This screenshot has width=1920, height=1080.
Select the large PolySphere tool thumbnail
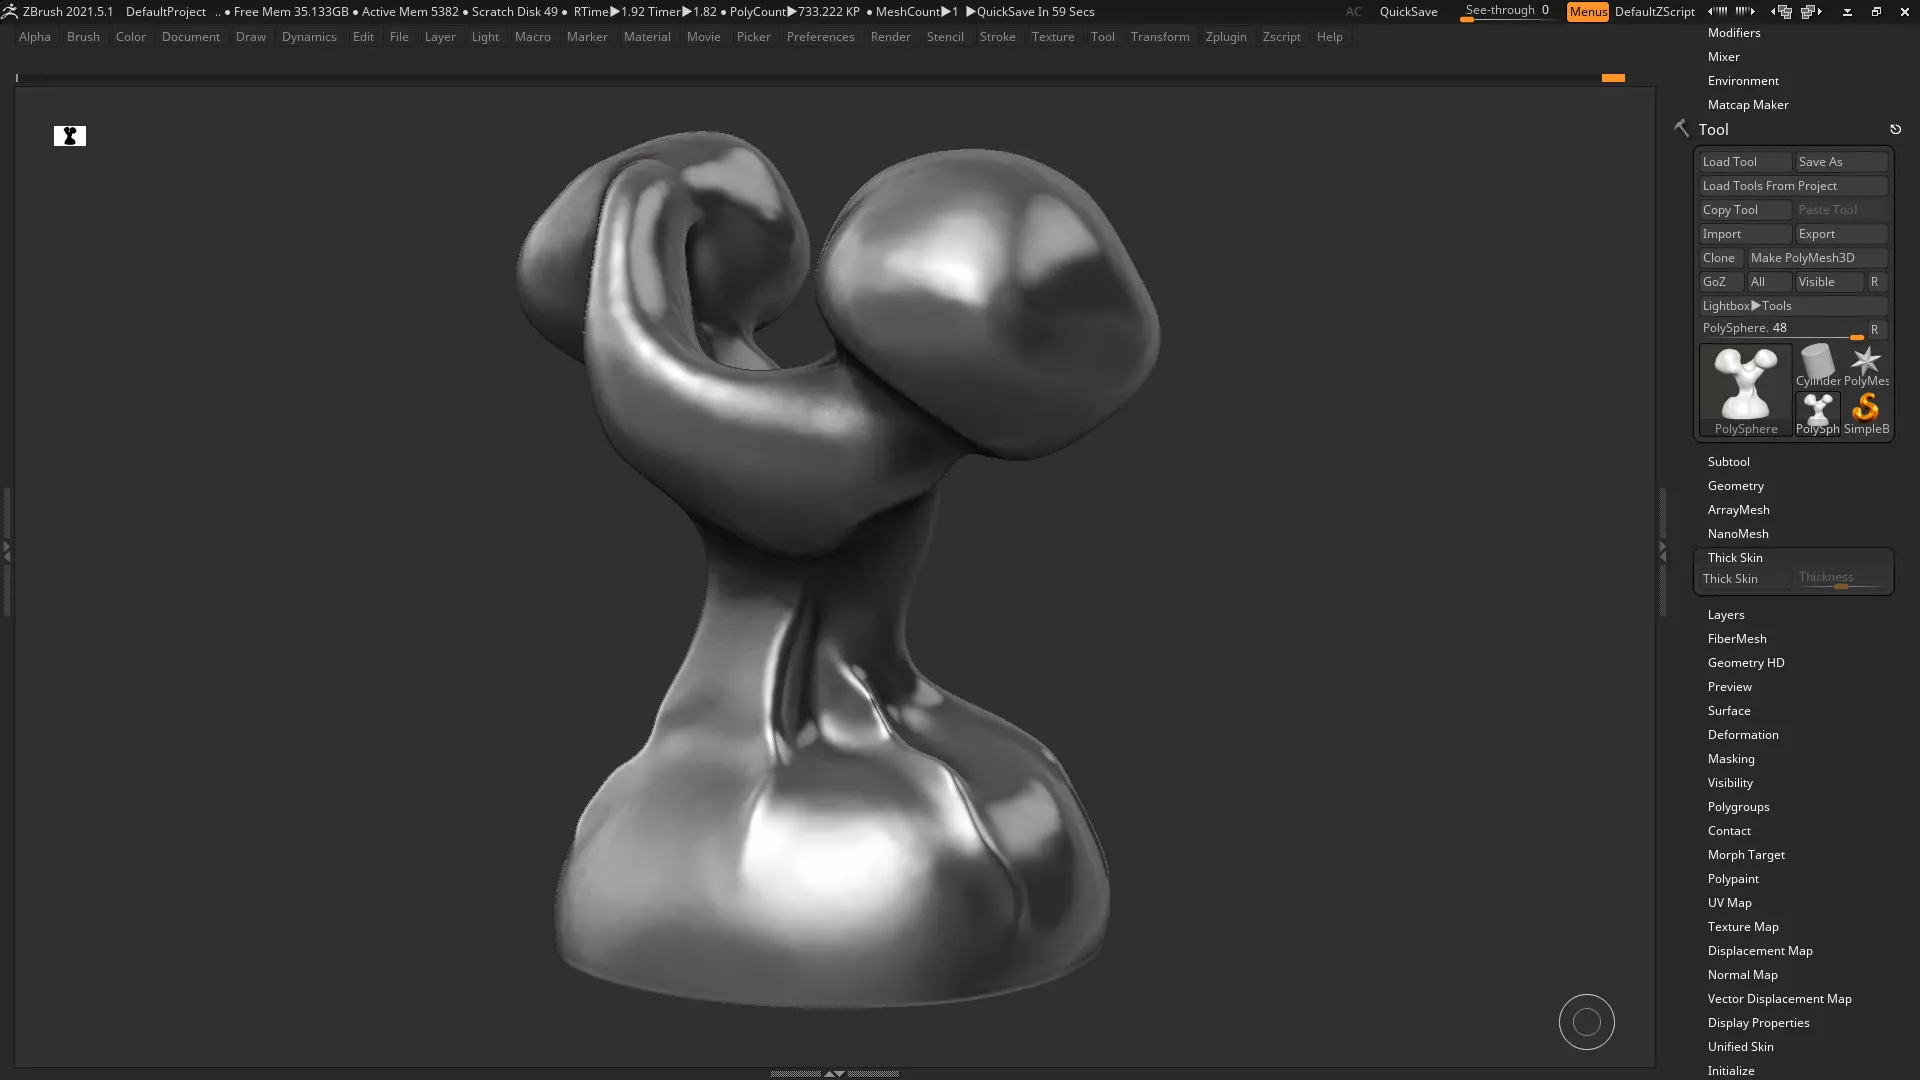coord(1746,391)
